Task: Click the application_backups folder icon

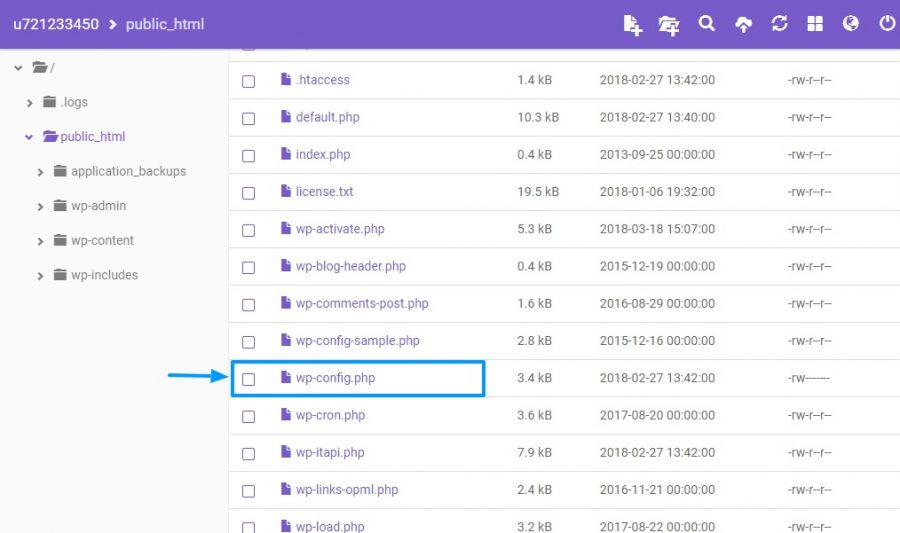Action: tap(60, 171)
